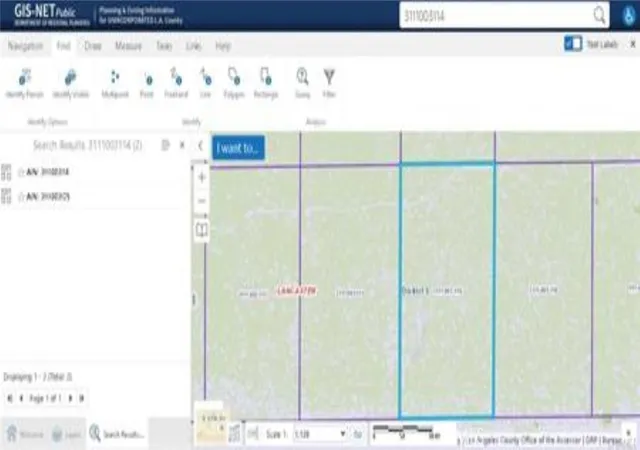Select second AIN search result
The height and width of the screenshot is (450, 640).
click(x=48, y=197)
